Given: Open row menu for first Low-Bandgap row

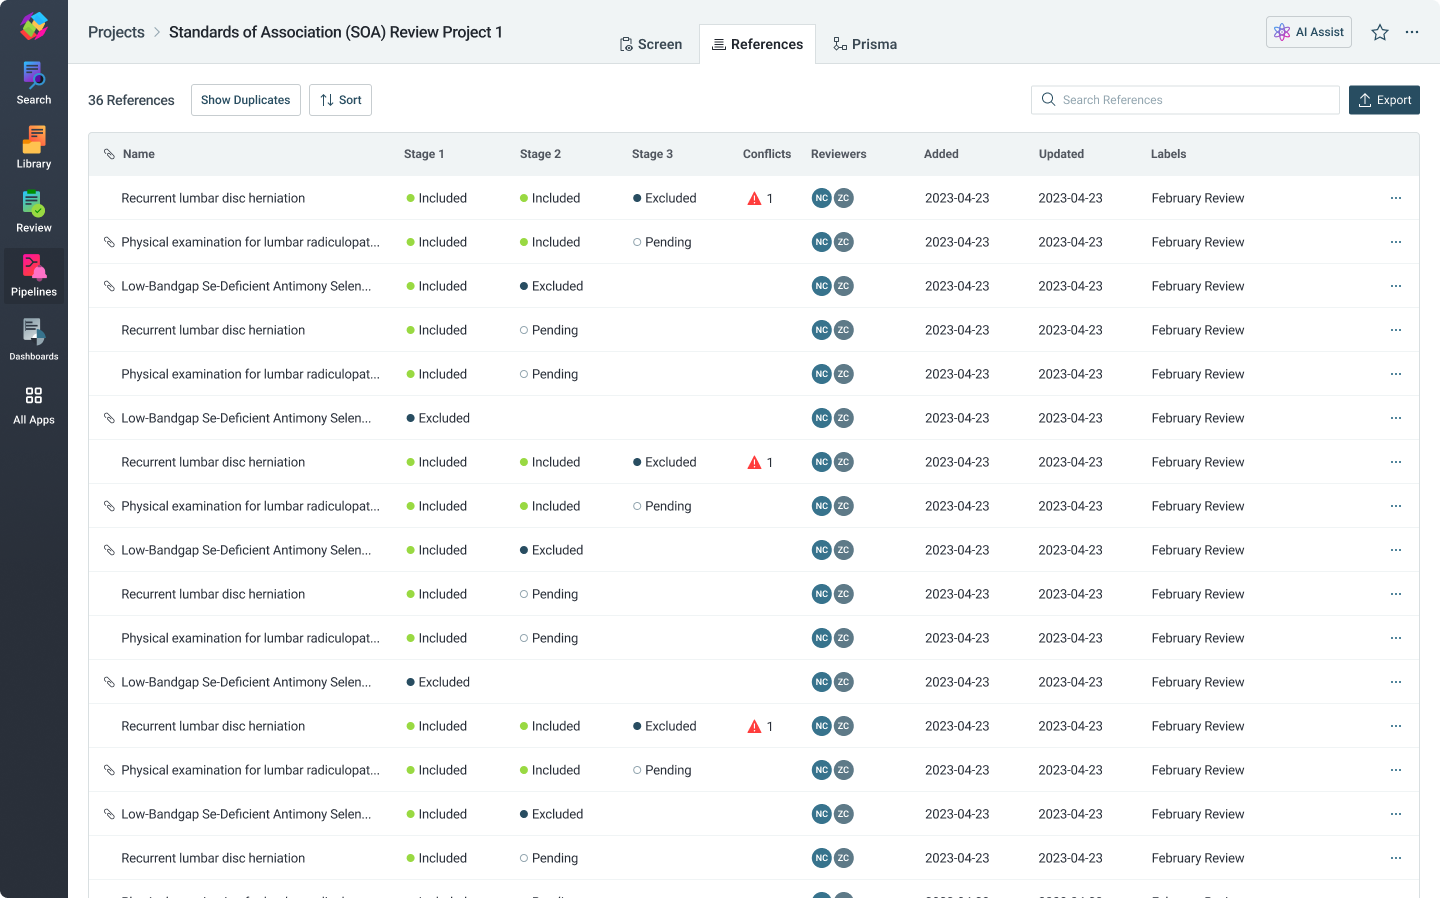Looking at the screenshot, I should click(x=1396, y=286).
